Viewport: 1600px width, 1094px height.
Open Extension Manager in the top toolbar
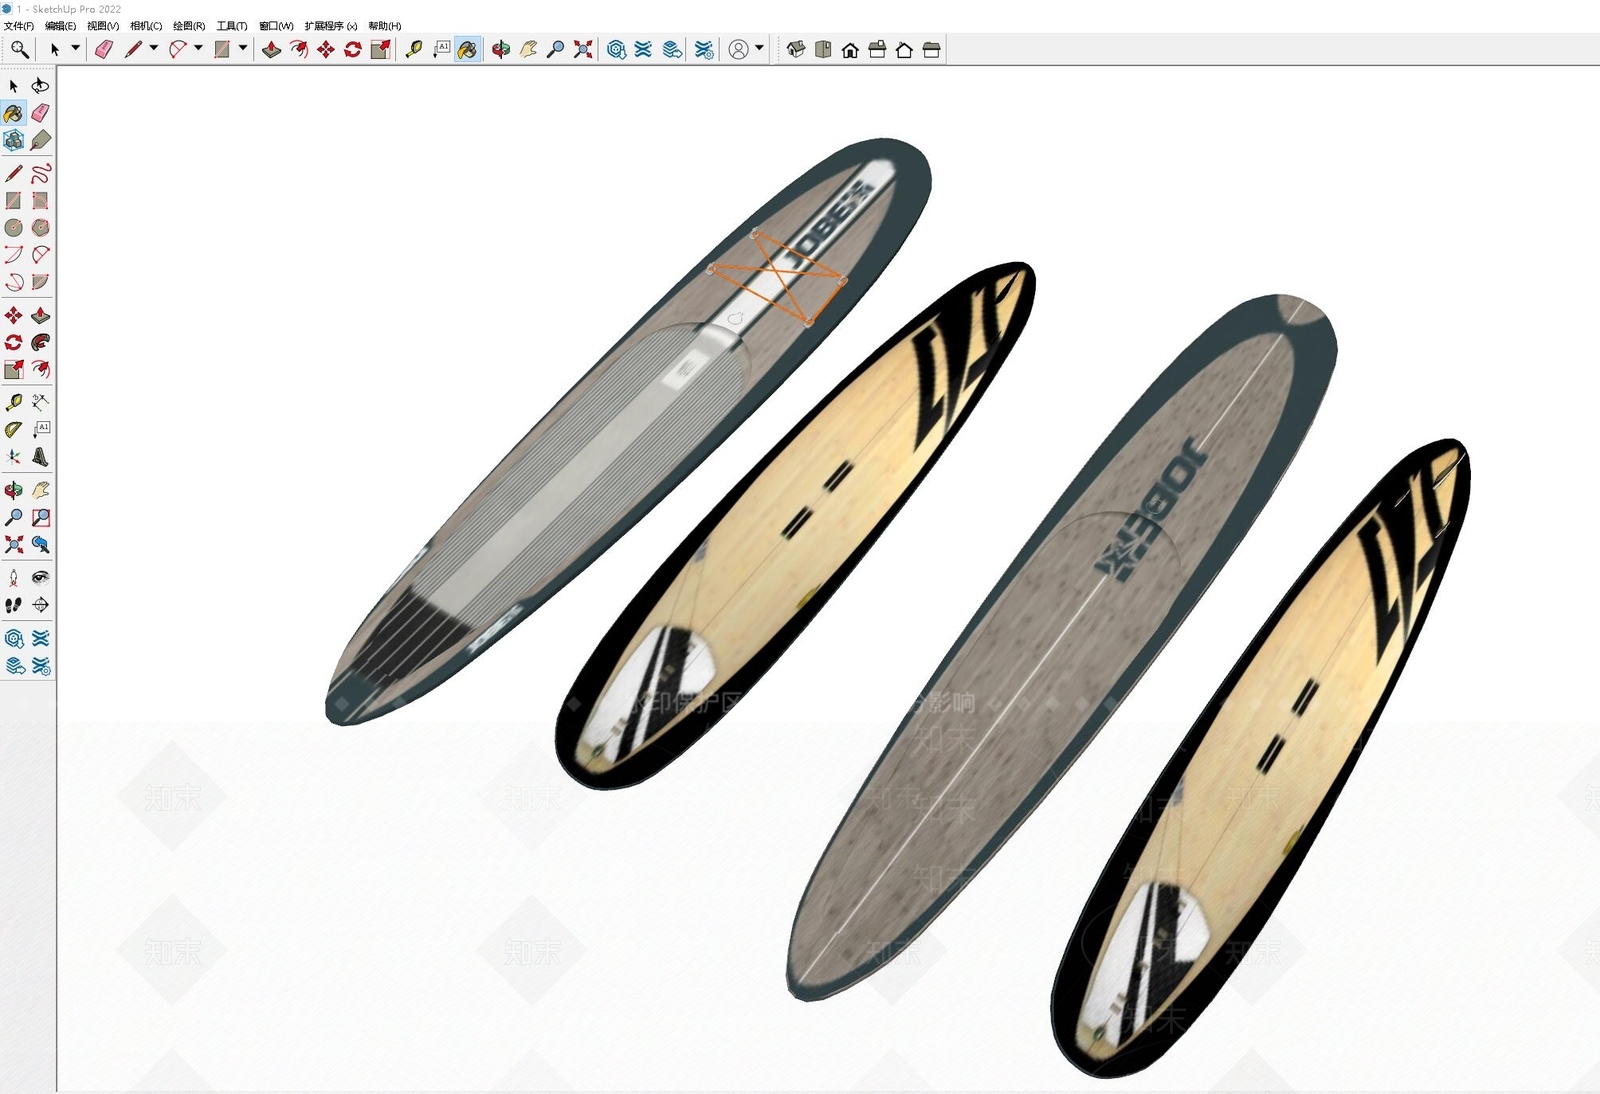(x=704, y=49)
